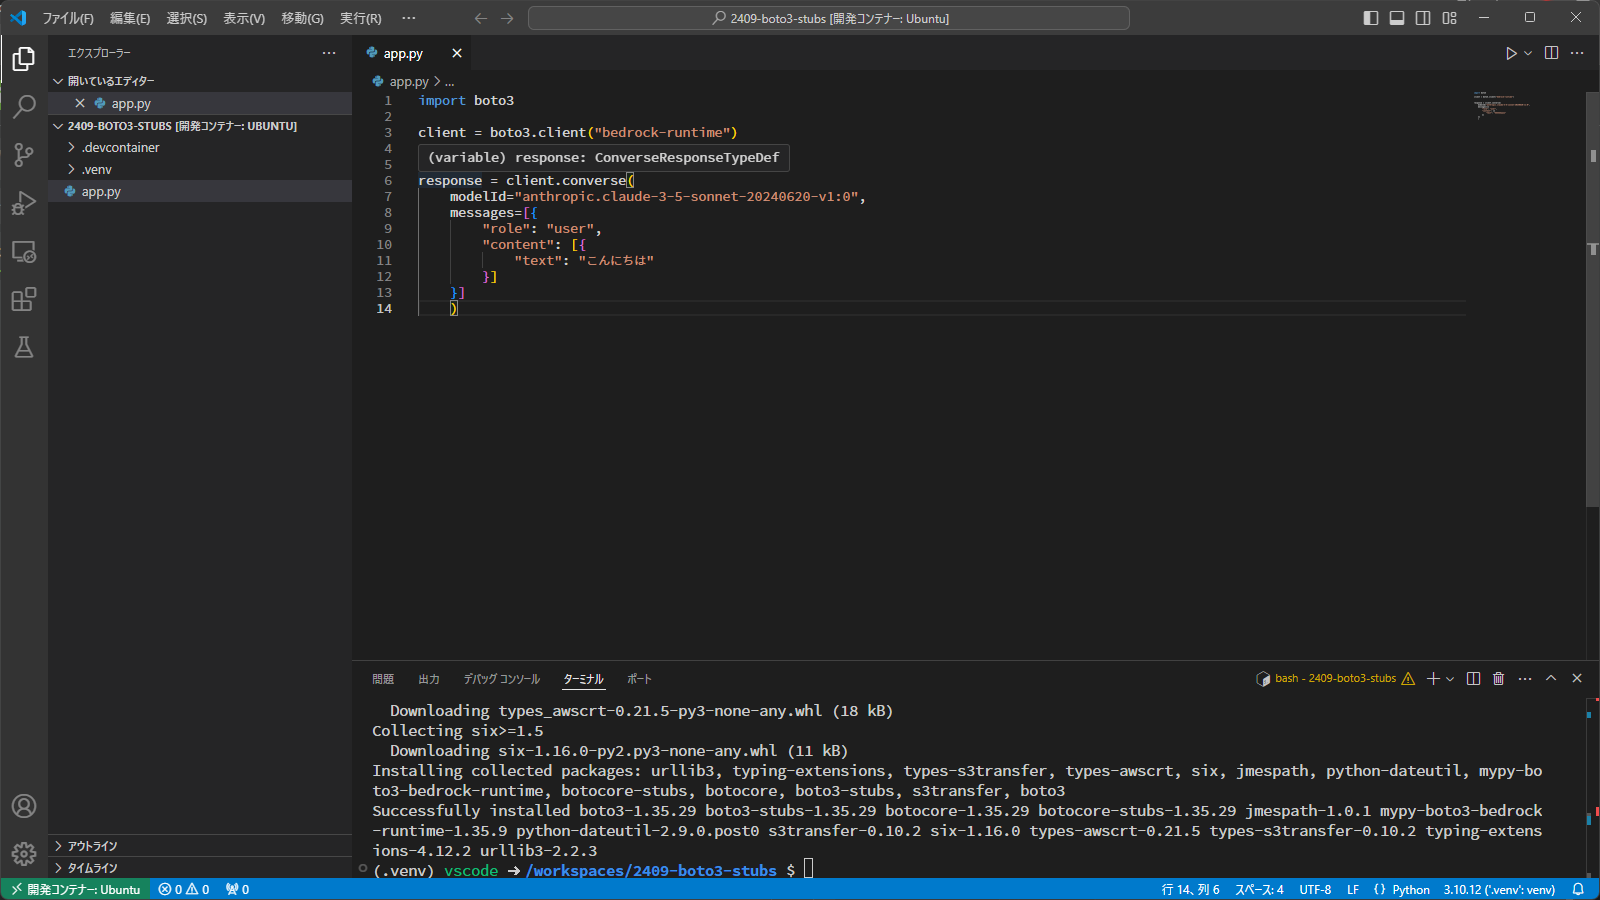Open Run and Debug view

tap(24, 203)
